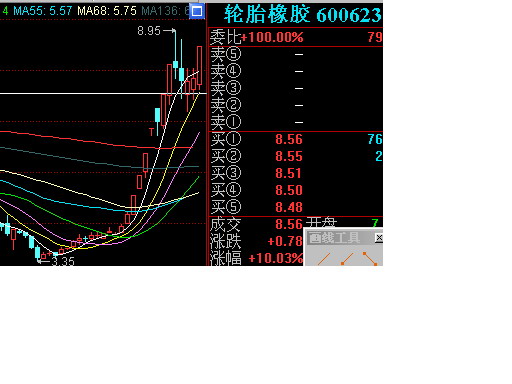The height and width of the screenshot is (384, 512).
Task: Click the stock name 轮胎橡胶 600623
Action: click(303, 15)
